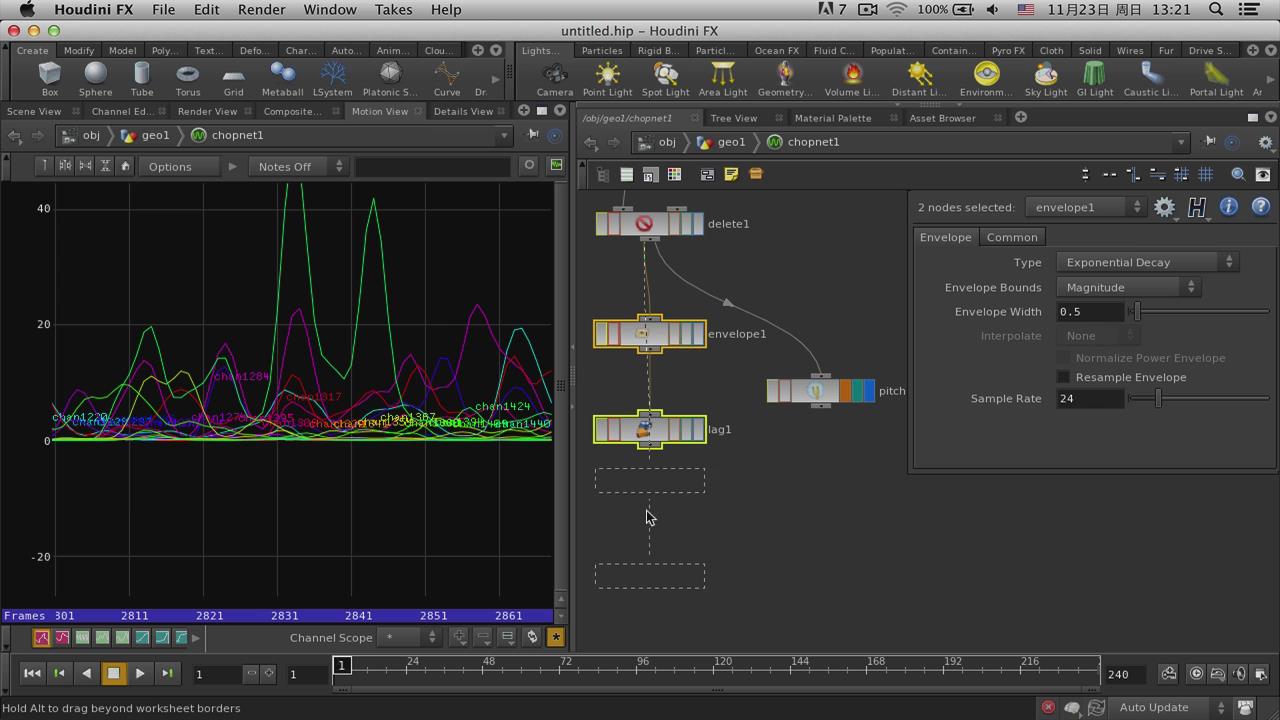The width and height of the screenshot is (1280, 720).
Task: Create a Grid from the shelf
Action: [233, 79]
